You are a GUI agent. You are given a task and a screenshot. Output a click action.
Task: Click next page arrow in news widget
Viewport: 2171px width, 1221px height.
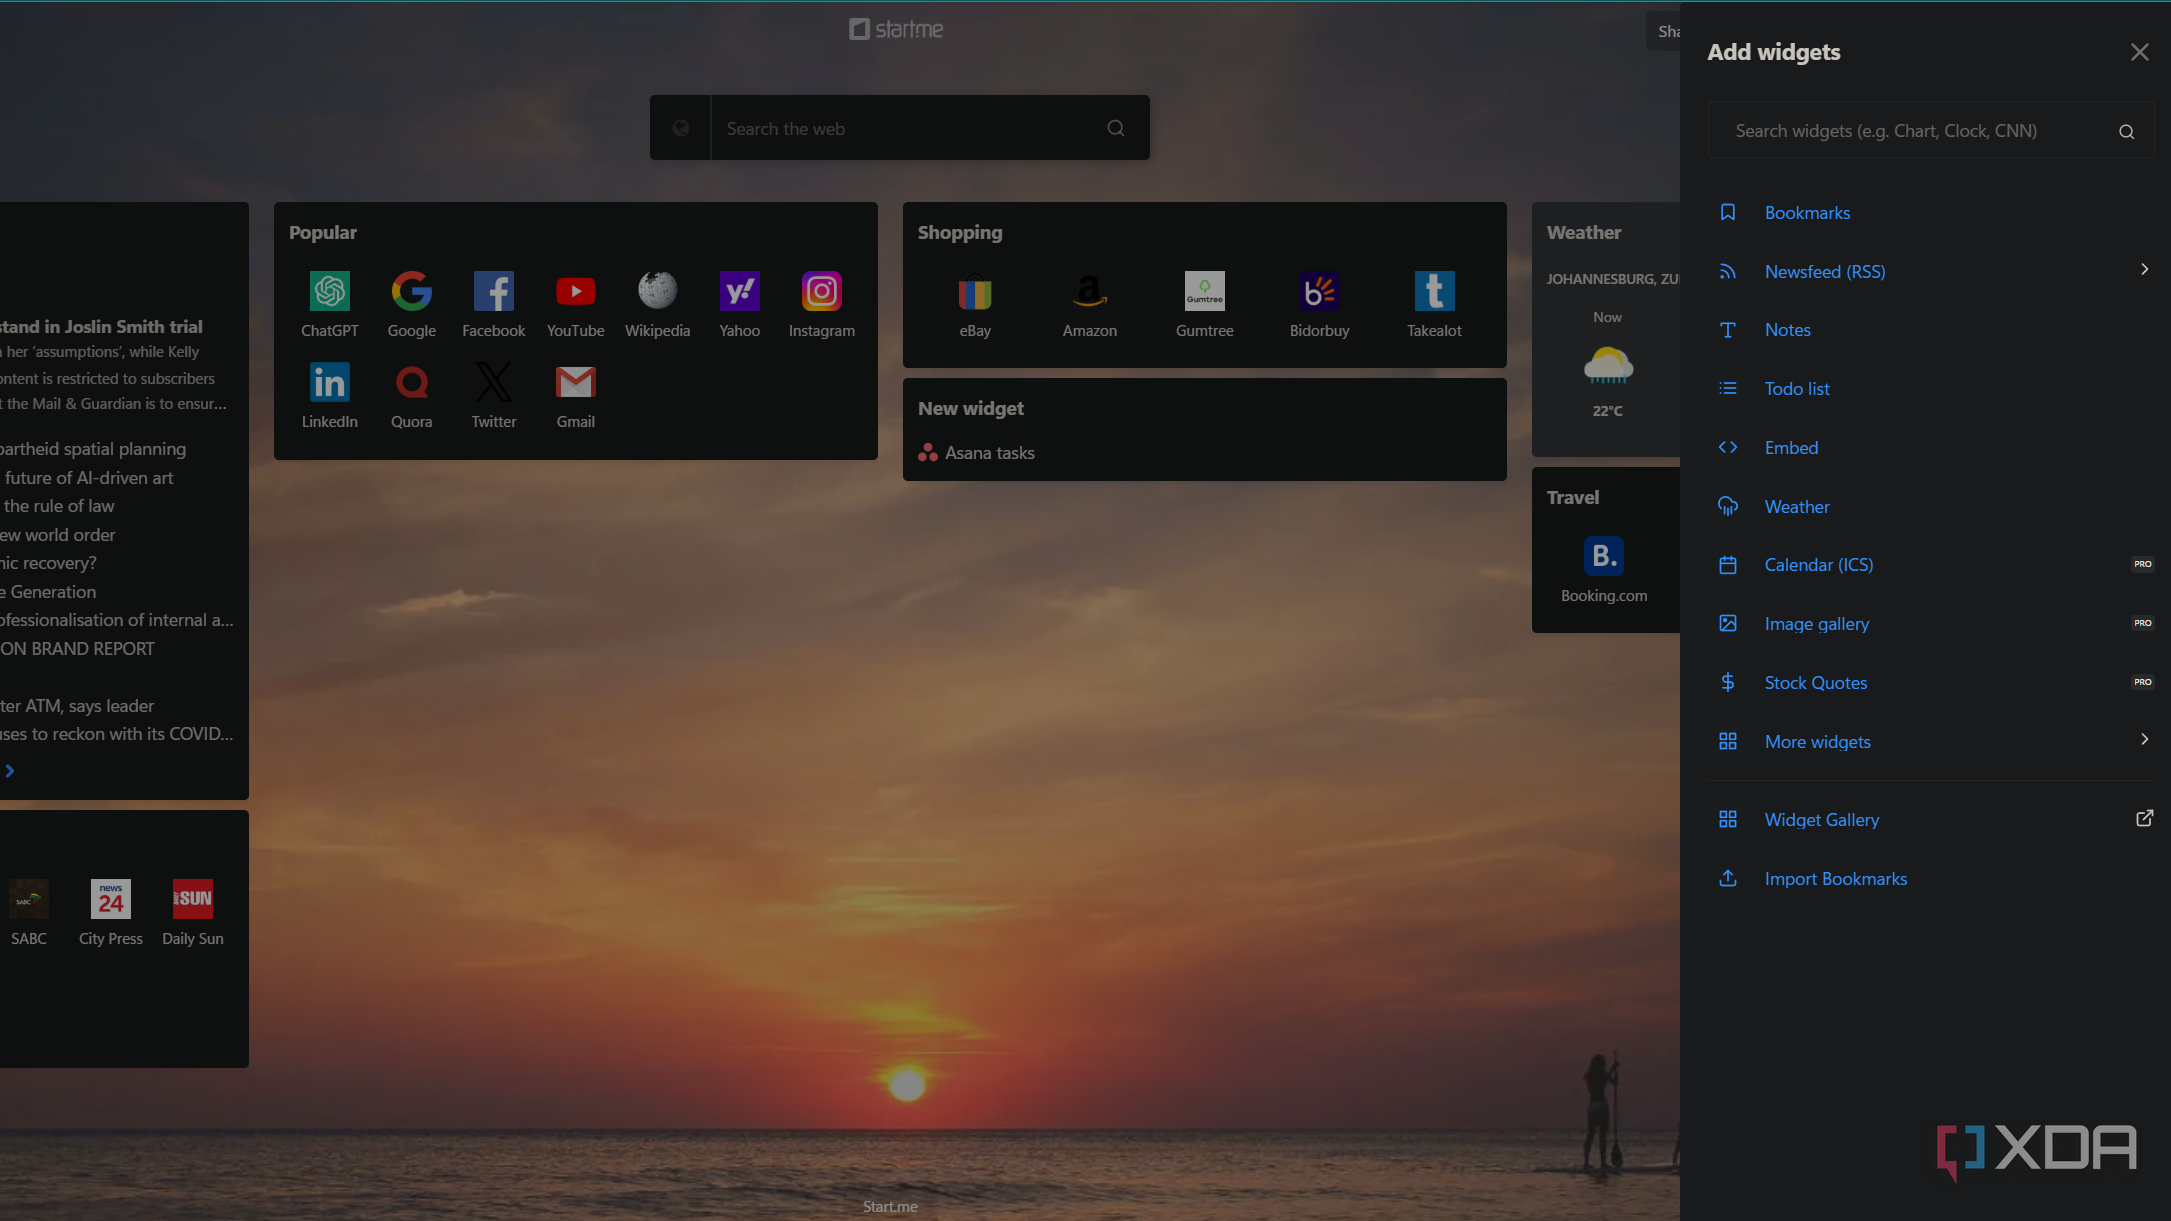(10, 771)
